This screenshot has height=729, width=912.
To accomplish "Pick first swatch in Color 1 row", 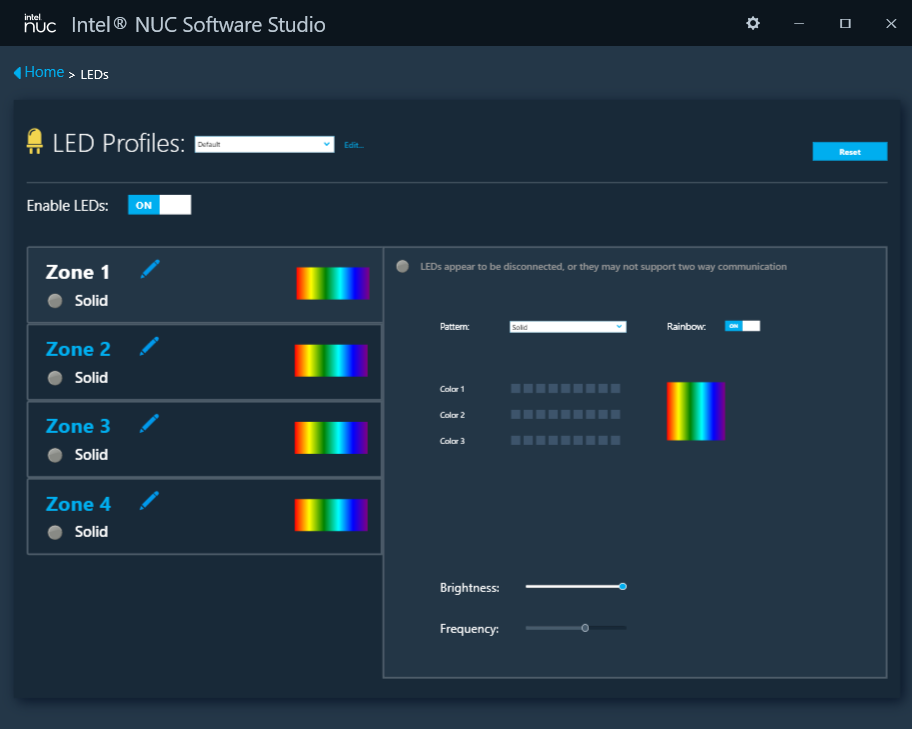I will tap(515, 389).
